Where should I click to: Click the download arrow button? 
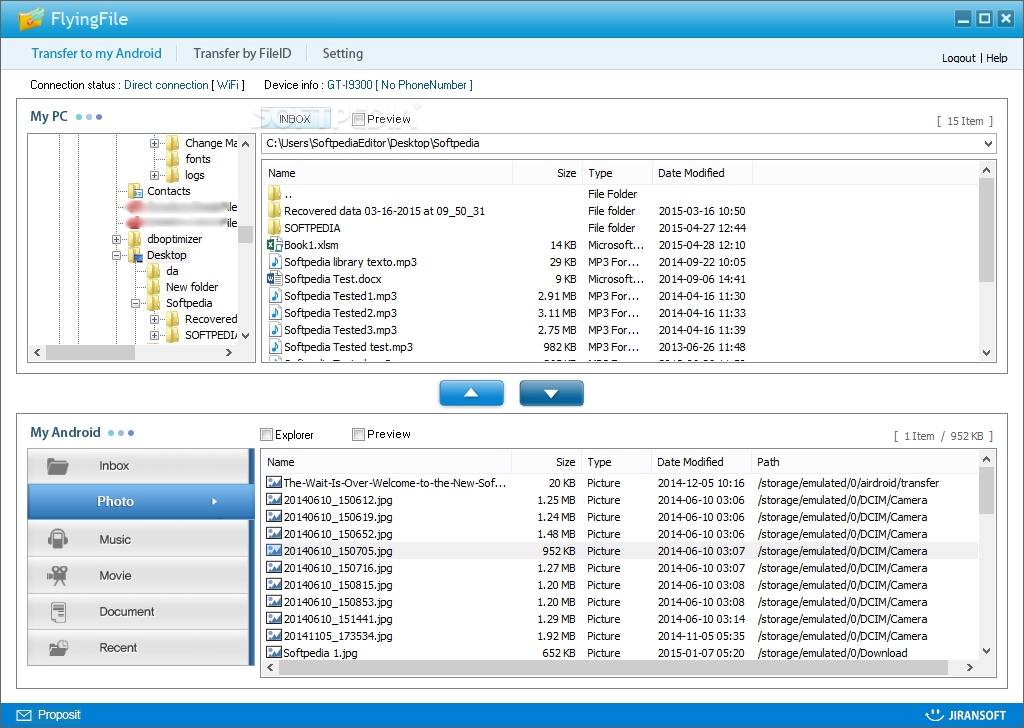point(551,393)
